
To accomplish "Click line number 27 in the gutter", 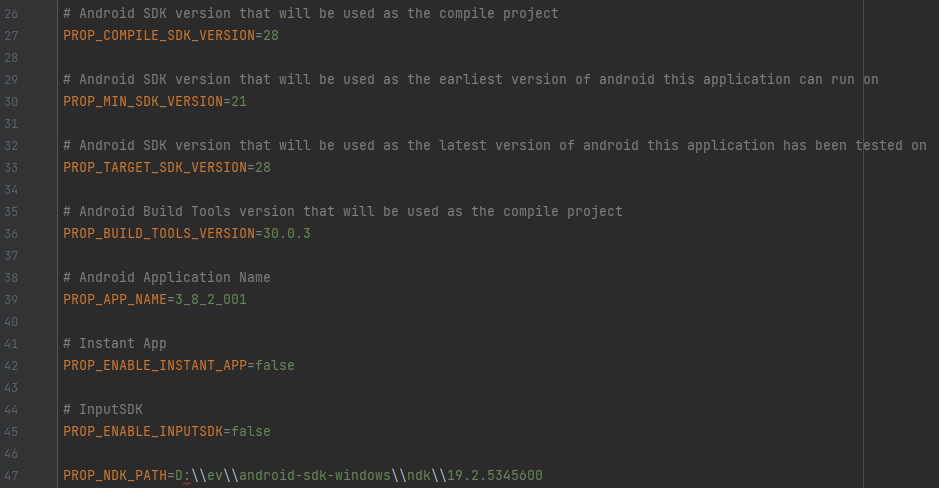I will point(12,35).
